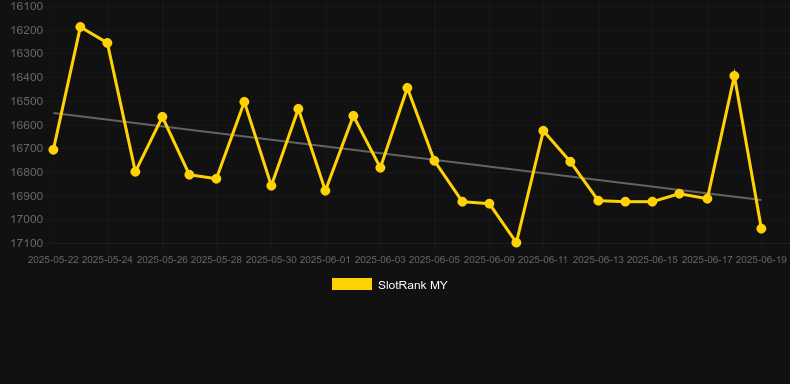Select the data point above 2025-06-01

click(x=325, y=190)
